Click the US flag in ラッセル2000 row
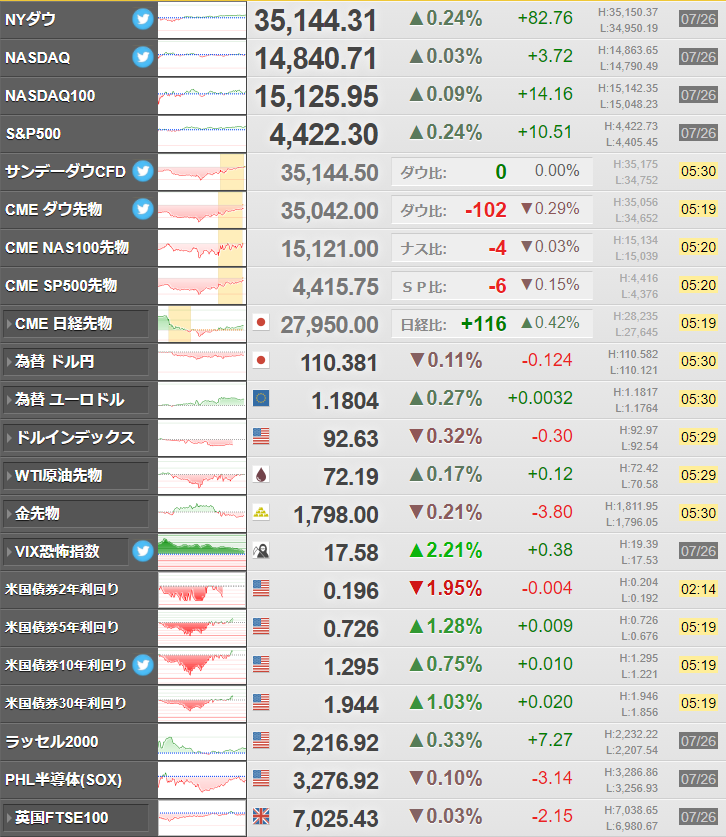The image size is (726, 837). [261, 740]
